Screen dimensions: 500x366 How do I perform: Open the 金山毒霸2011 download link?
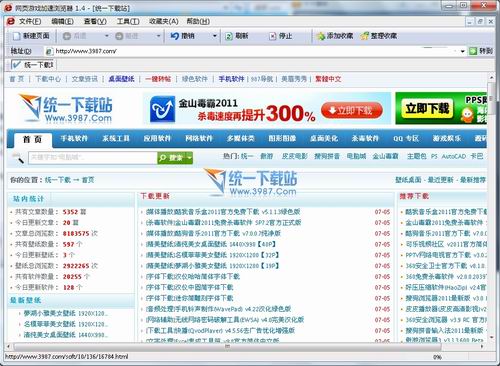[x=223, y=223]
